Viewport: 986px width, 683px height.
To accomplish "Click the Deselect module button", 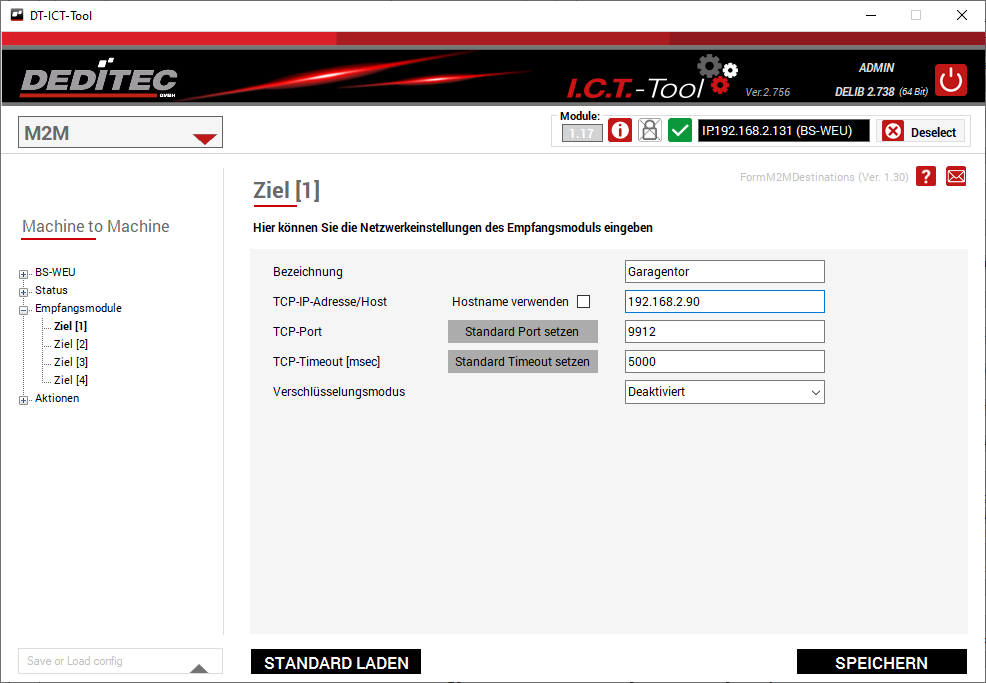I will [x=921, y=132].
